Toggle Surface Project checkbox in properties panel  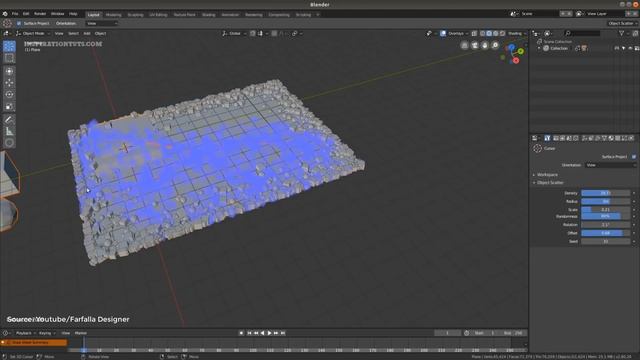[634, 157]
